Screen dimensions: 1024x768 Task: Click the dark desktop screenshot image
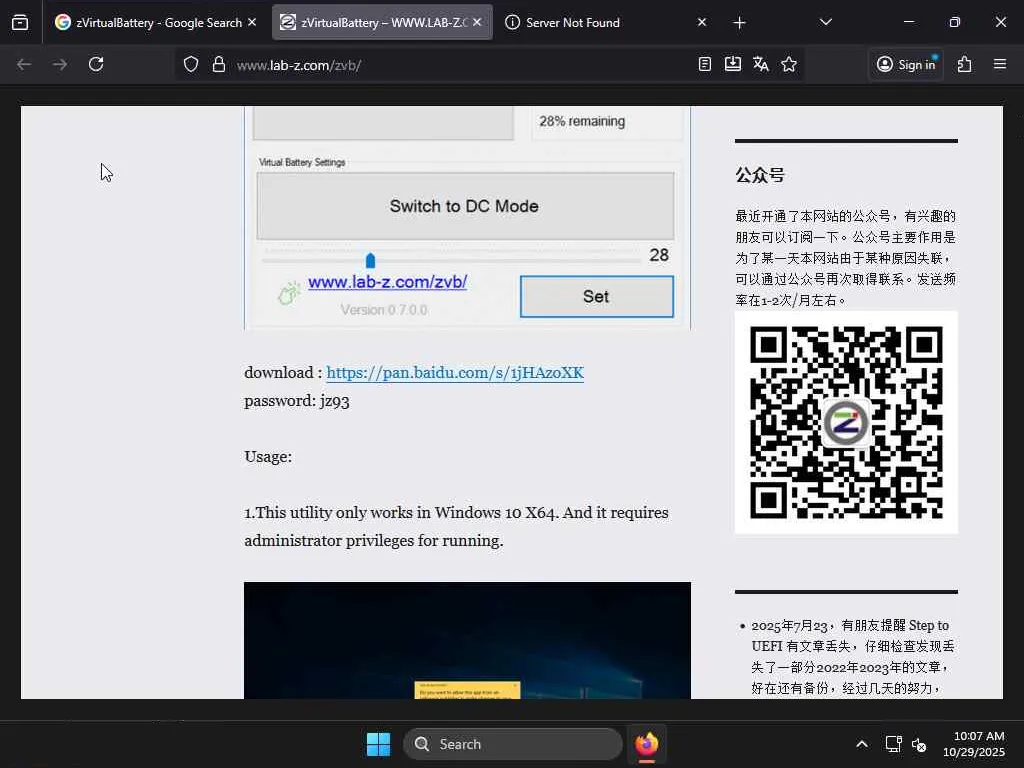(467, 640)
